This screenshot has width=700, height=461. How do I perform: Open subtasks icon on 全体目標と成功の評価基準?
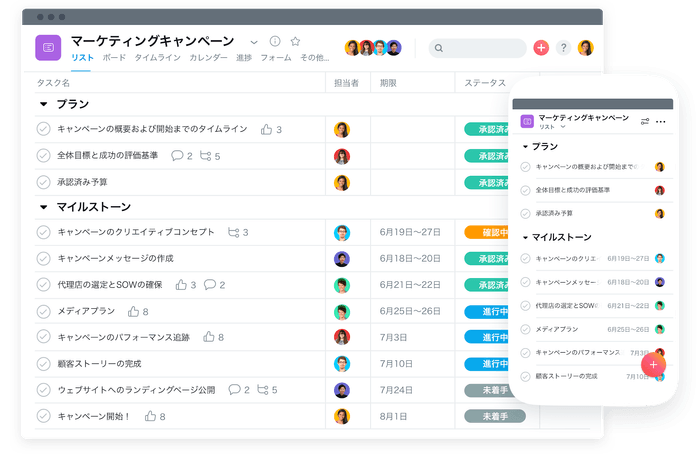205,156
